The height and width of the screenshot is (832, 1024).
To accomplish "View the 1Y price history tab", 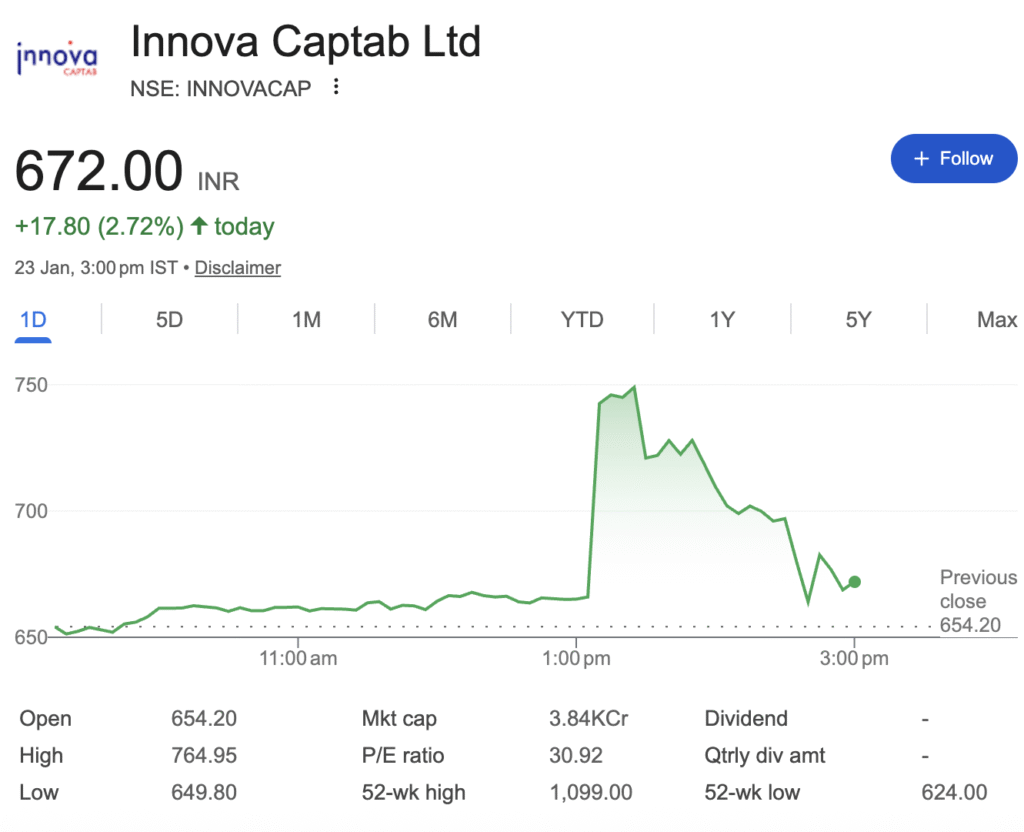I will (722, 320).
